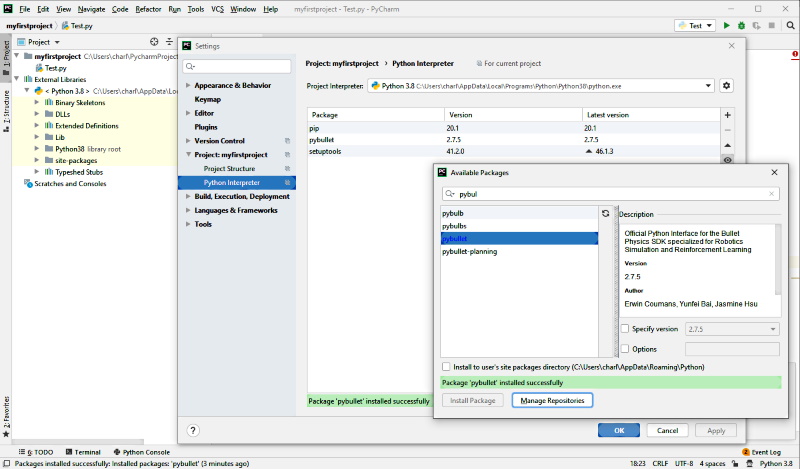Click the collapse-all icon in Project panel header

pyautogui.click(x=169, y=42)
